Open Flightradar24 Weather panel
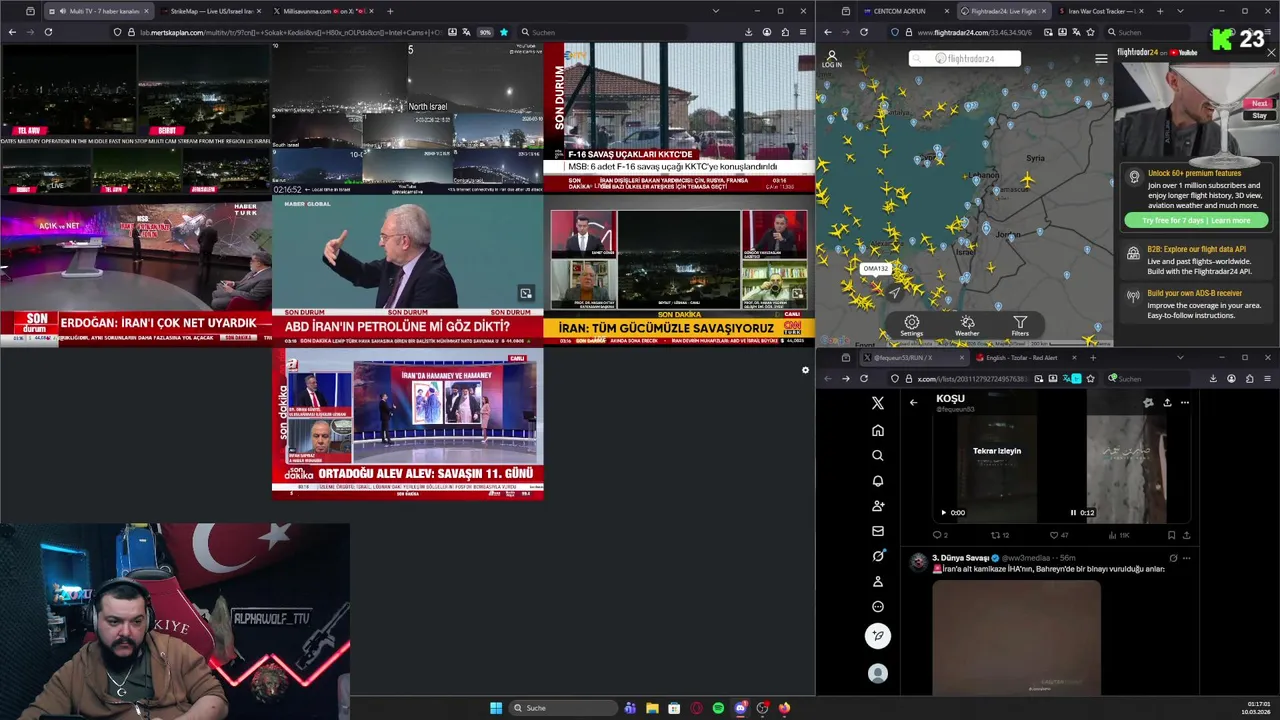The image size is (1280, 720). [967, 326]
